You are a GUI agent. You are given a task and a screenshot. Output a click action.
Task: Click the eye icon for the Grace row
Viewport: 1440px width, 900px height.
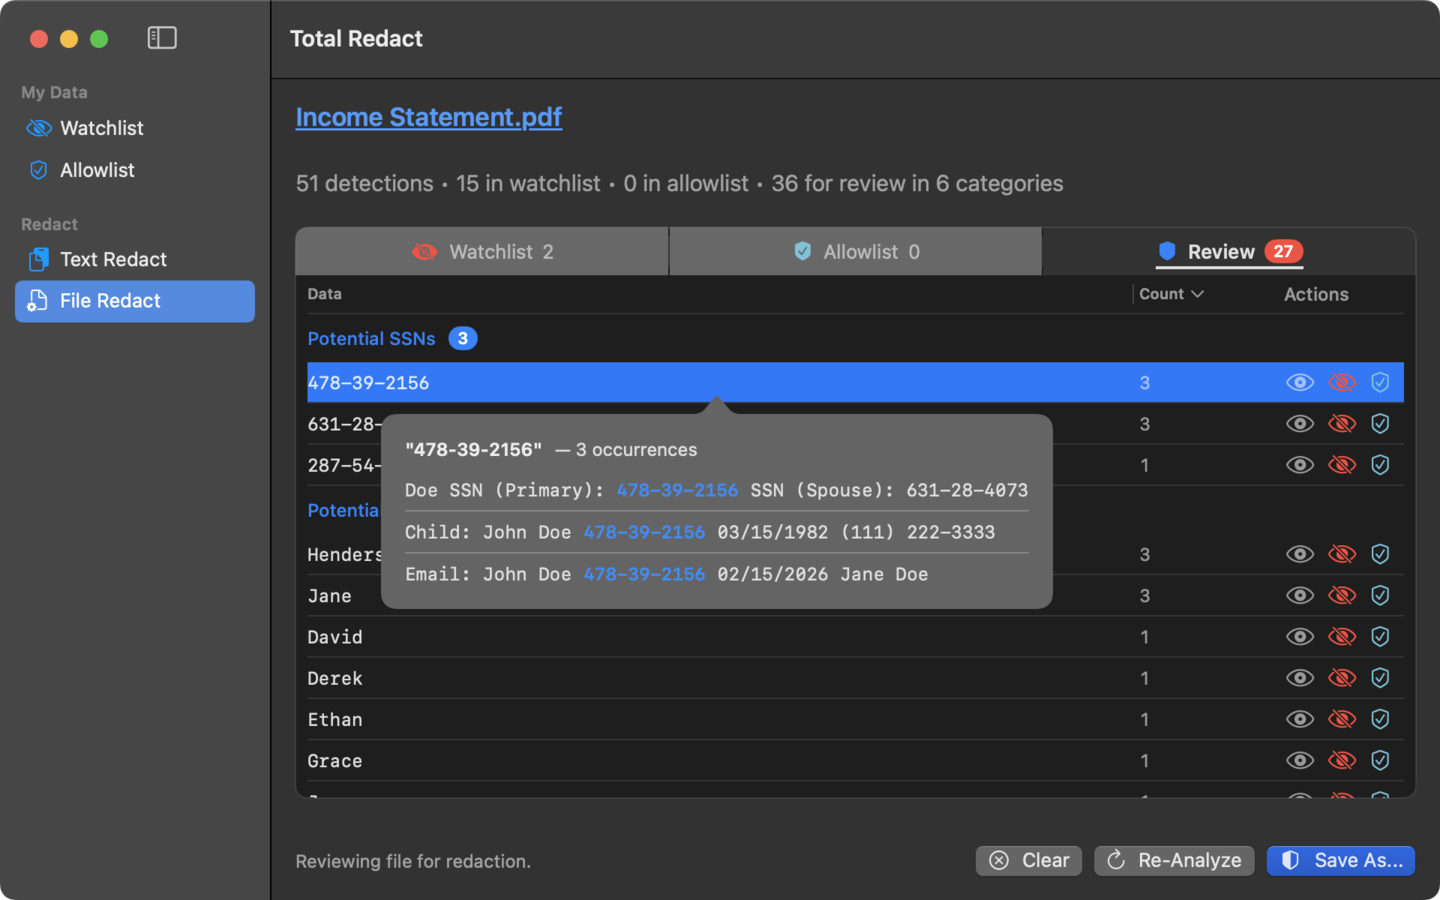(1300, 761)
